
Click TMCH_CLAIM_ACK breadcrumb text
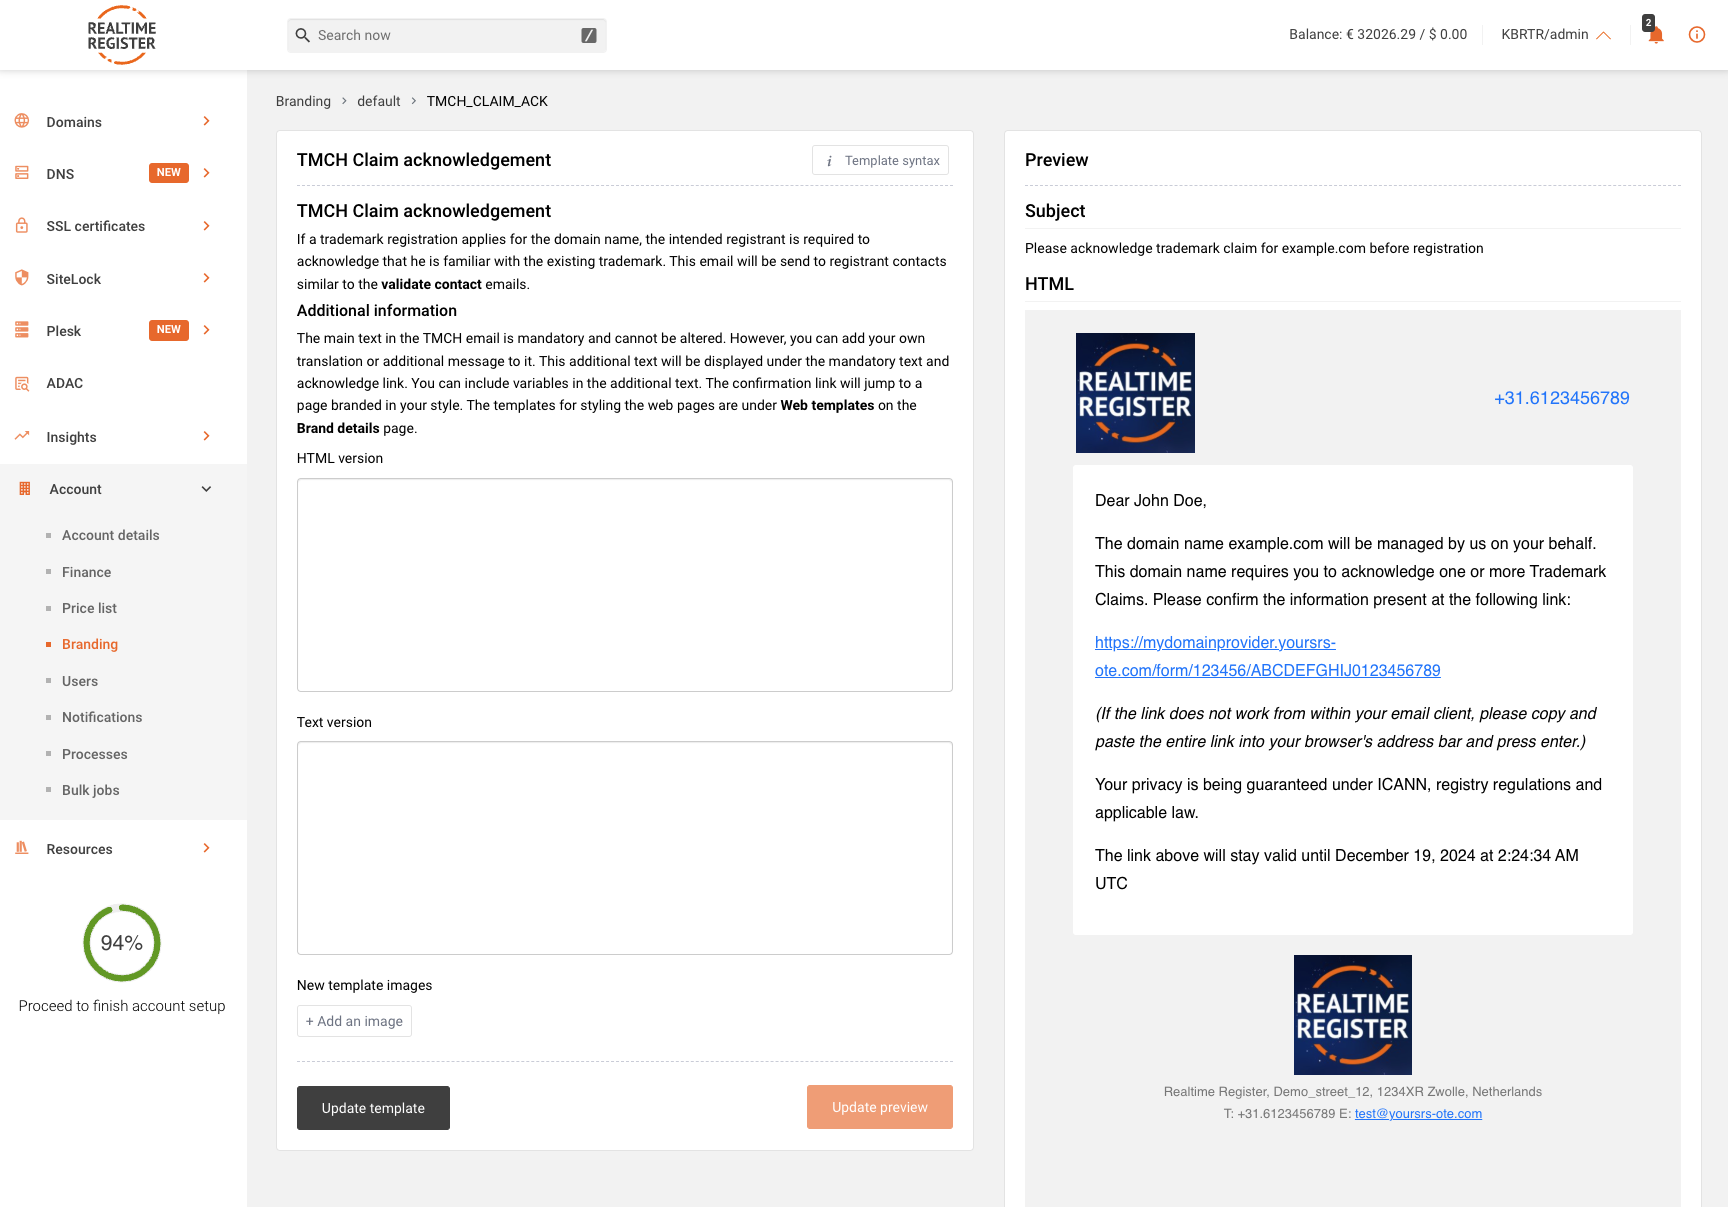pyautogui.click(x=487, y=101)
